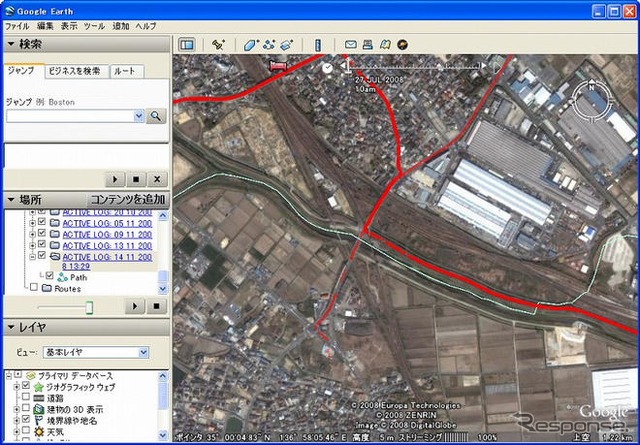The height and width of the screenshot is (445, 640).
Task: Add an image overlay from toolbar
Action: [x=287, y=44]
